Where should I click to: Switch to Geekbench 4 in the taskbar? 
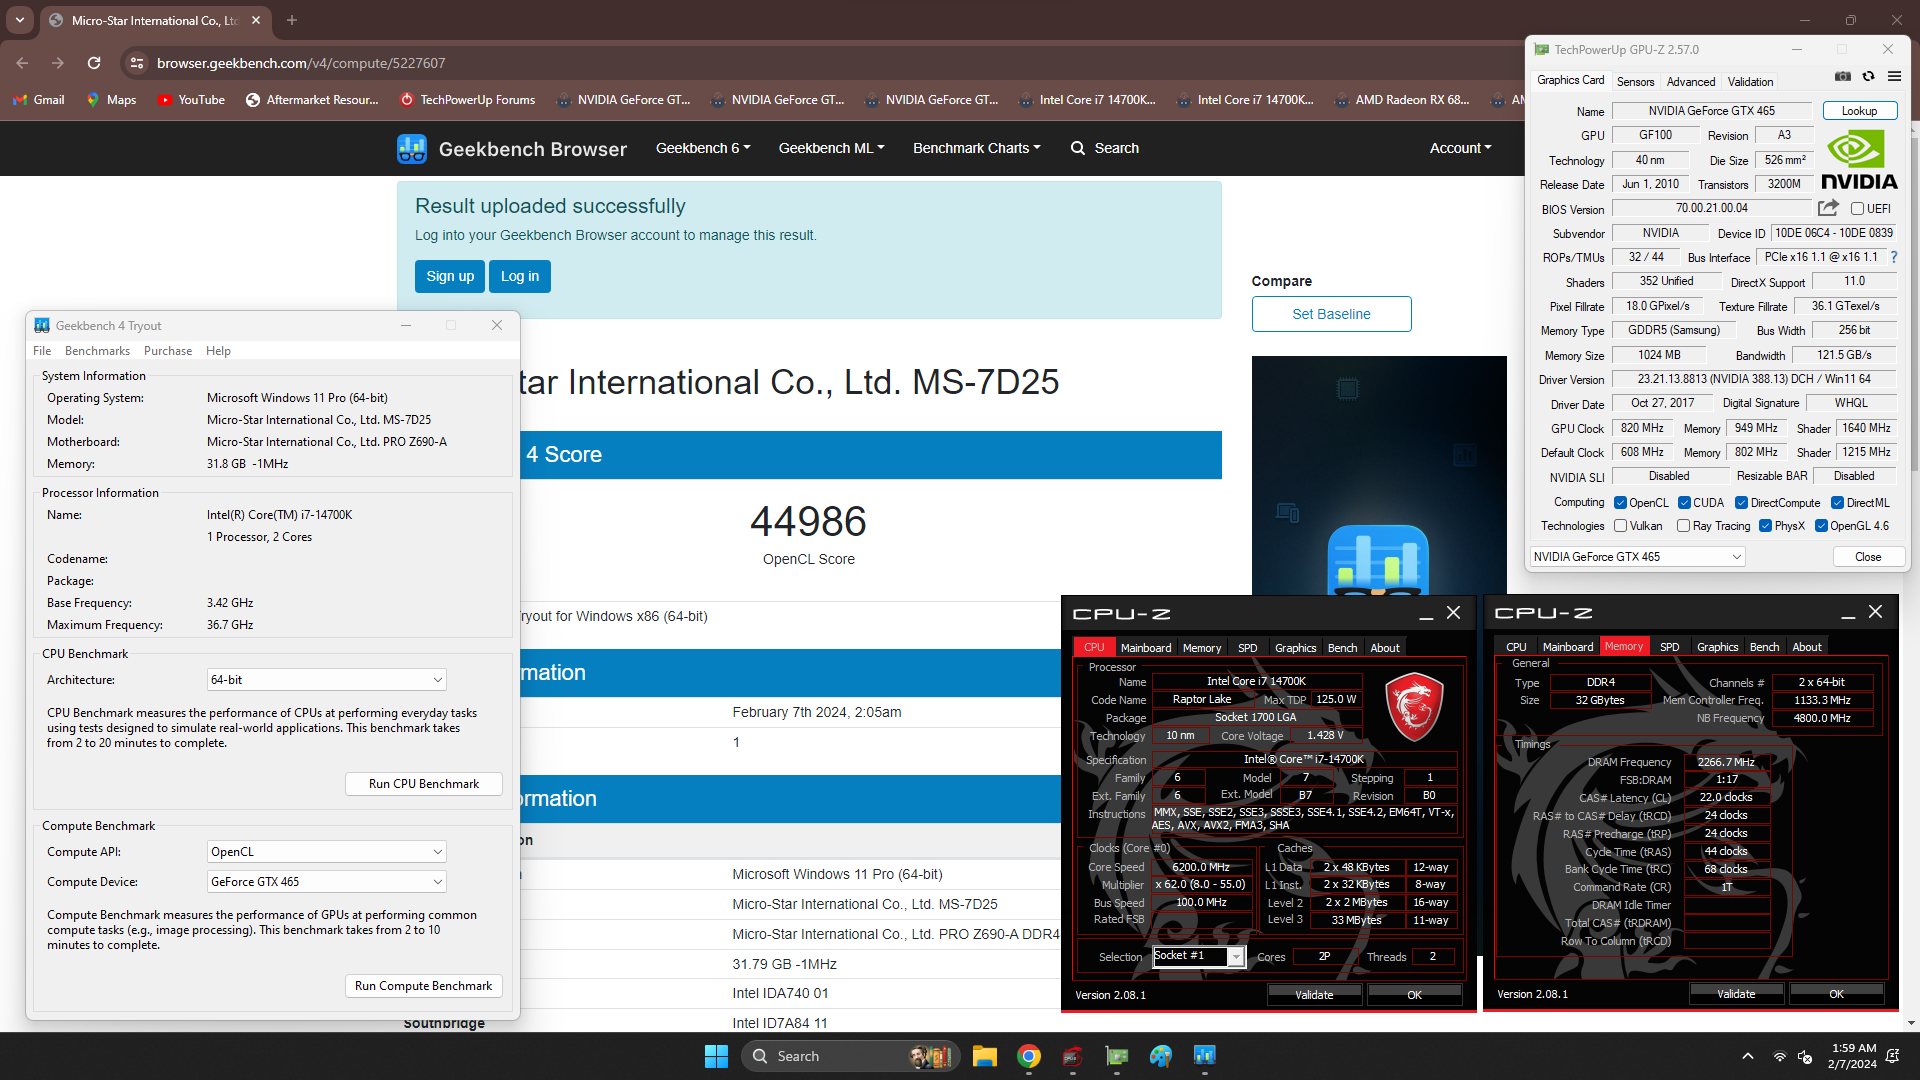click(1205, 1056)
